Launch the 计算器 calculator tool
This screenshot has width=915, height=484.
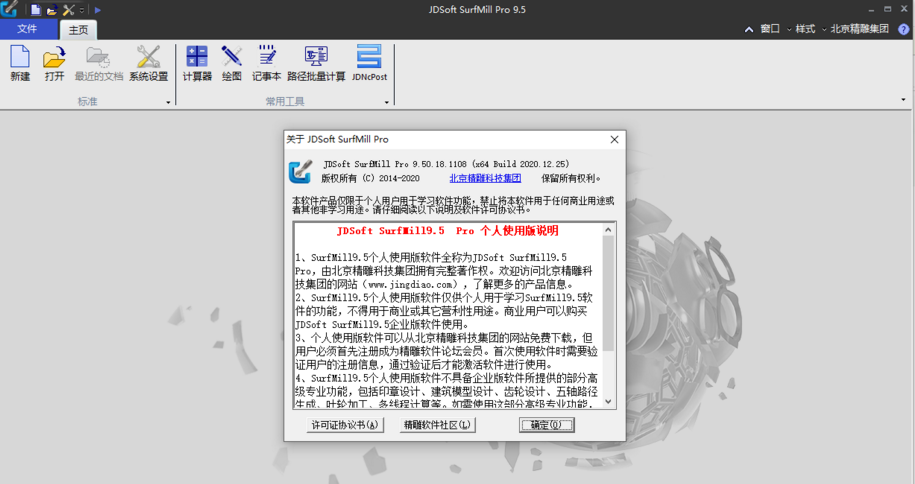[197, 64]
